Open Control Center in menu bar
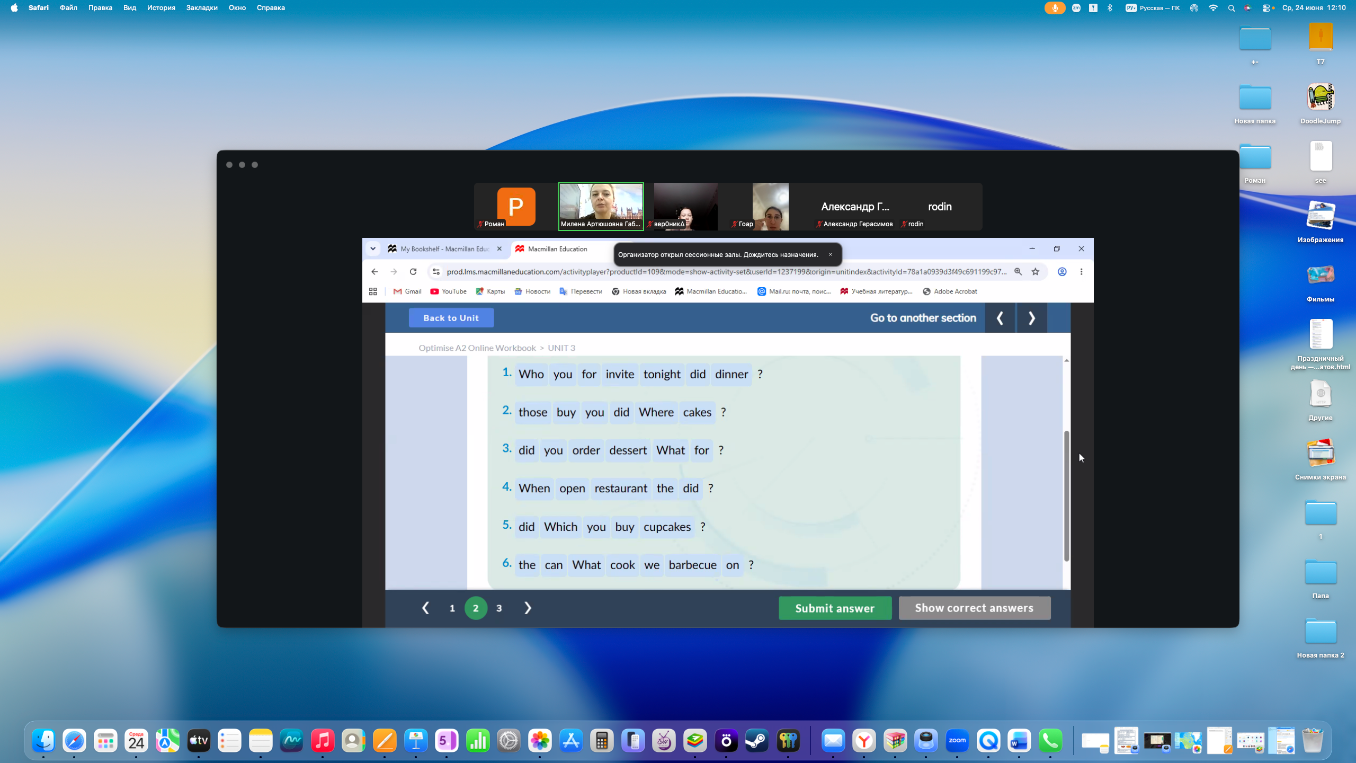This screenshot has height=763, width=1356. (x=1267, y=7)
